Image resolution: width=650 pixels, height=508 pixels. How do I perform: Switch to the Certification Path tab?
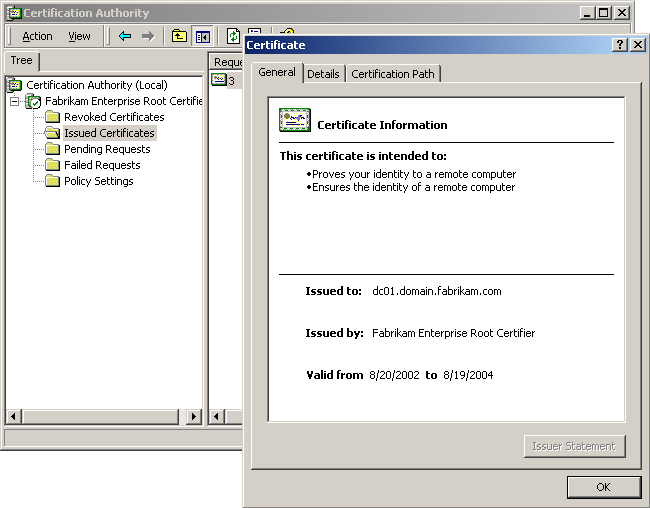(x=392, y=74)
